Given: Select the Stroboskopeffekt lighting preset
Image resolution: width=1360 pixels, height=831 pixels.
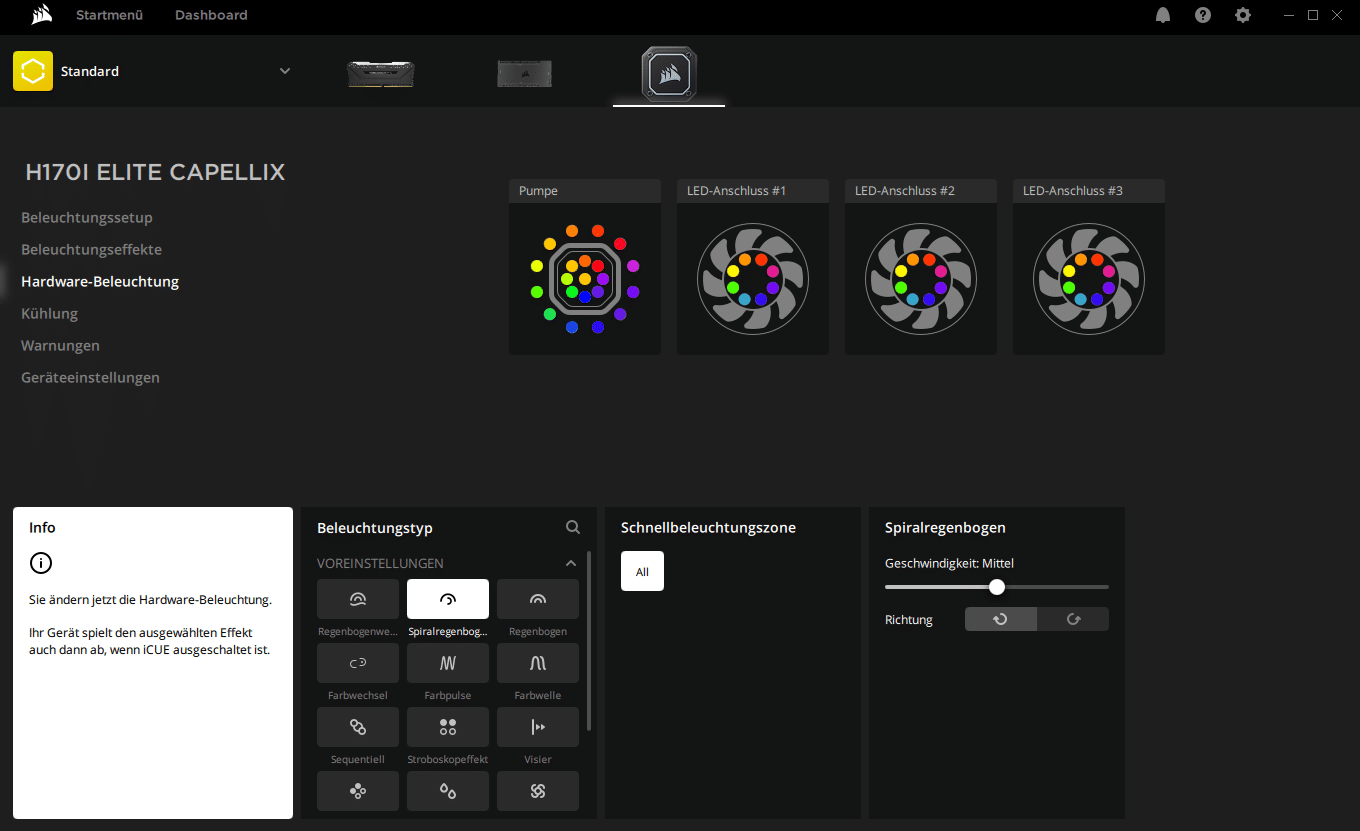Looking at the screenshot, I should (x=447, y=727).
